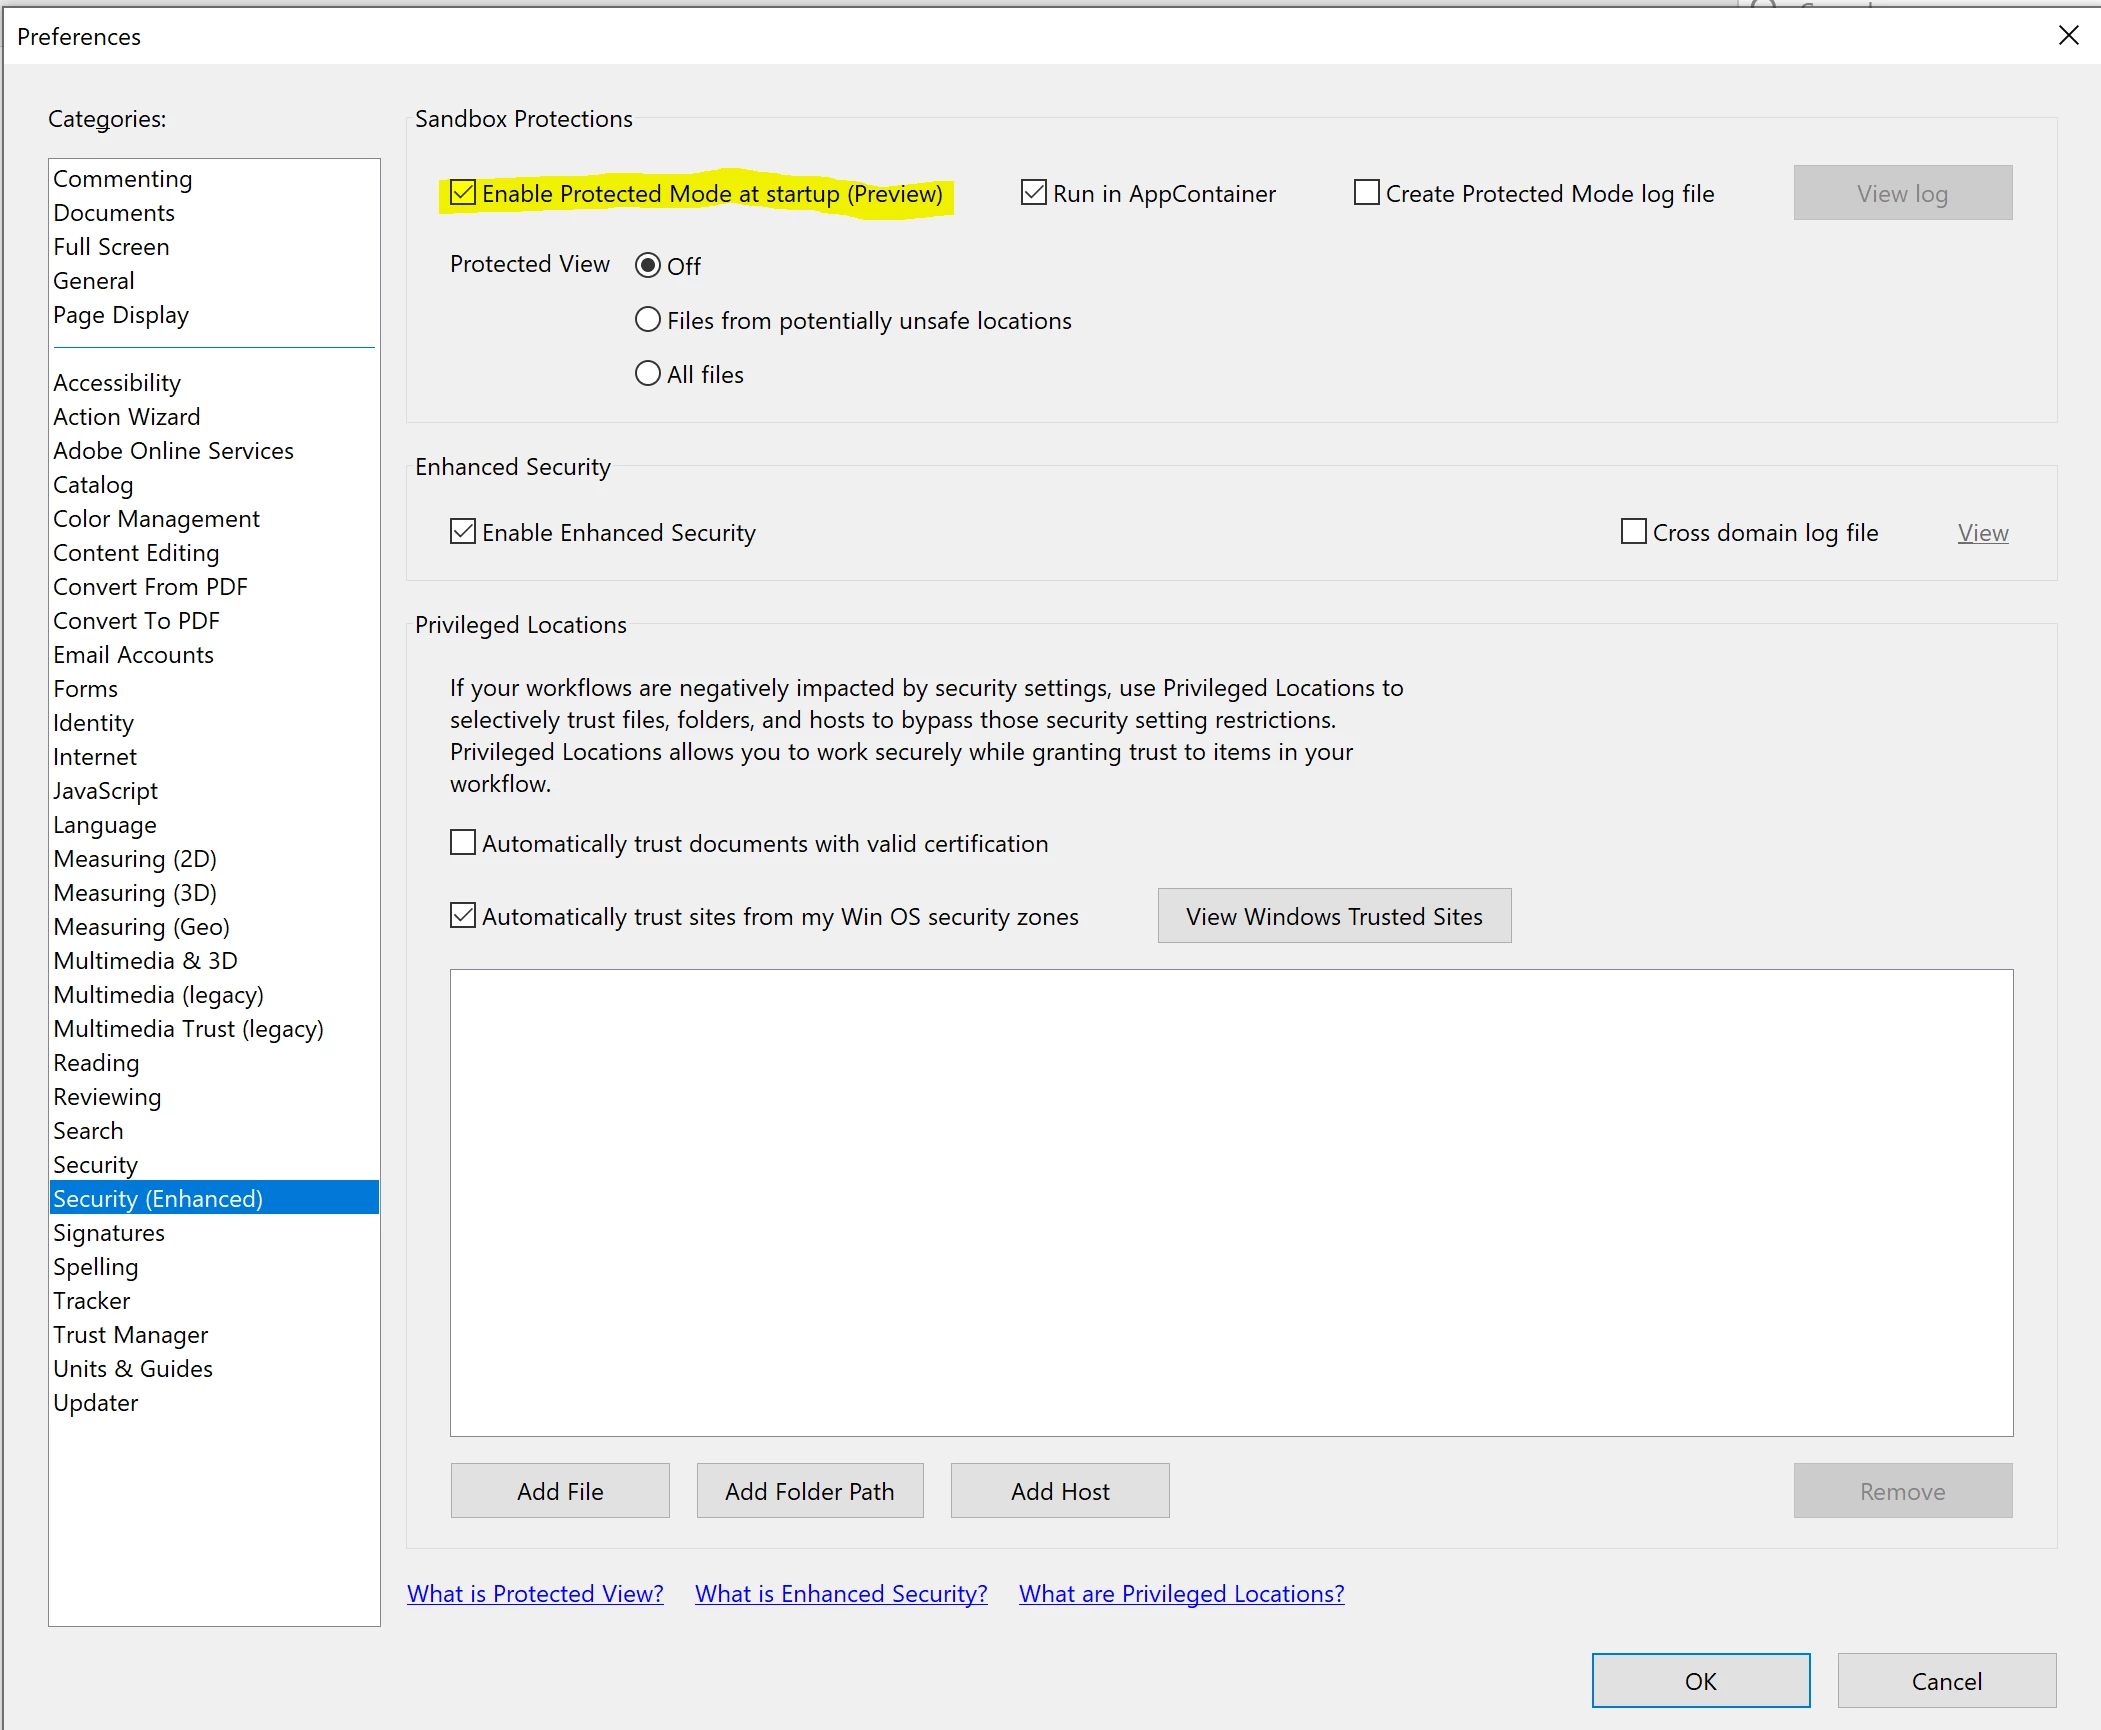Viewport: 2101px width, 1730px height.
Task: Select JavaScript in categories list
Action: (x=105, y=791)
